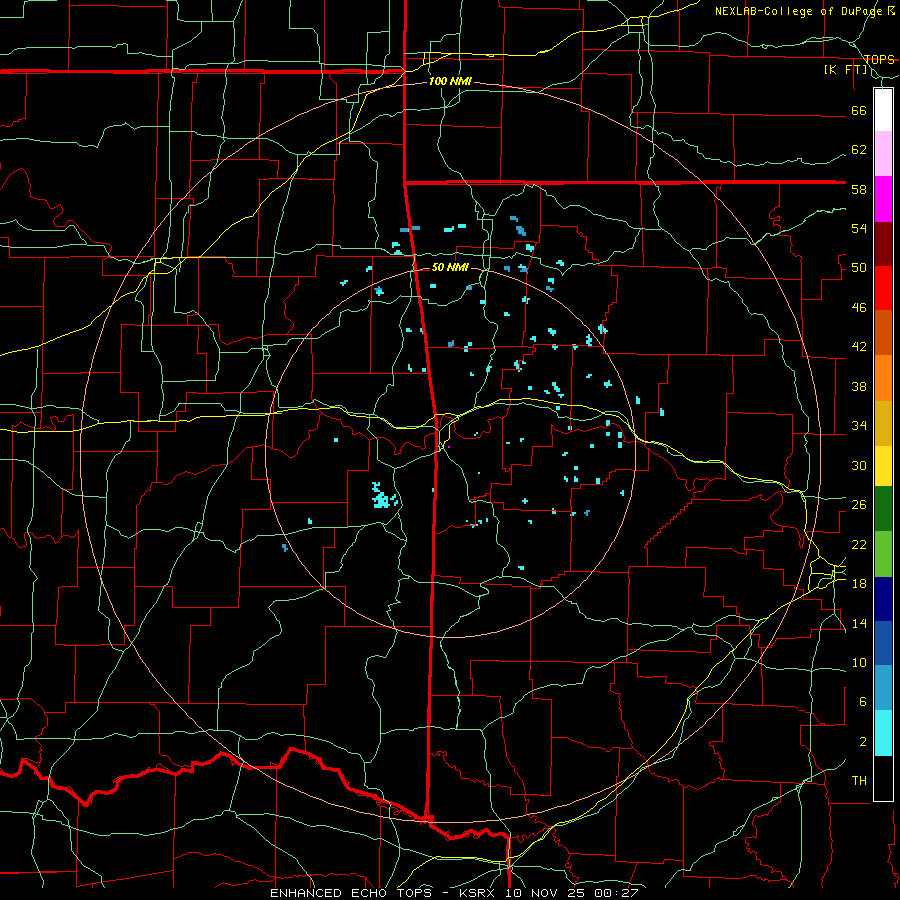The width and height of the screenshot is (900, 900).
Task: Click the legend value '10'
Action: 859,663
